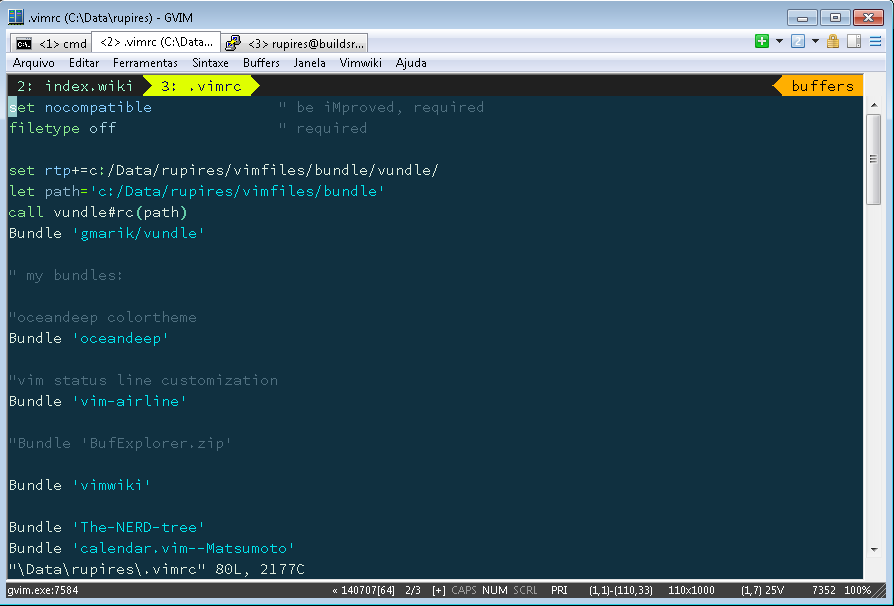Click the active console number icon
This screenshot has height=606, width=894.
797,41
